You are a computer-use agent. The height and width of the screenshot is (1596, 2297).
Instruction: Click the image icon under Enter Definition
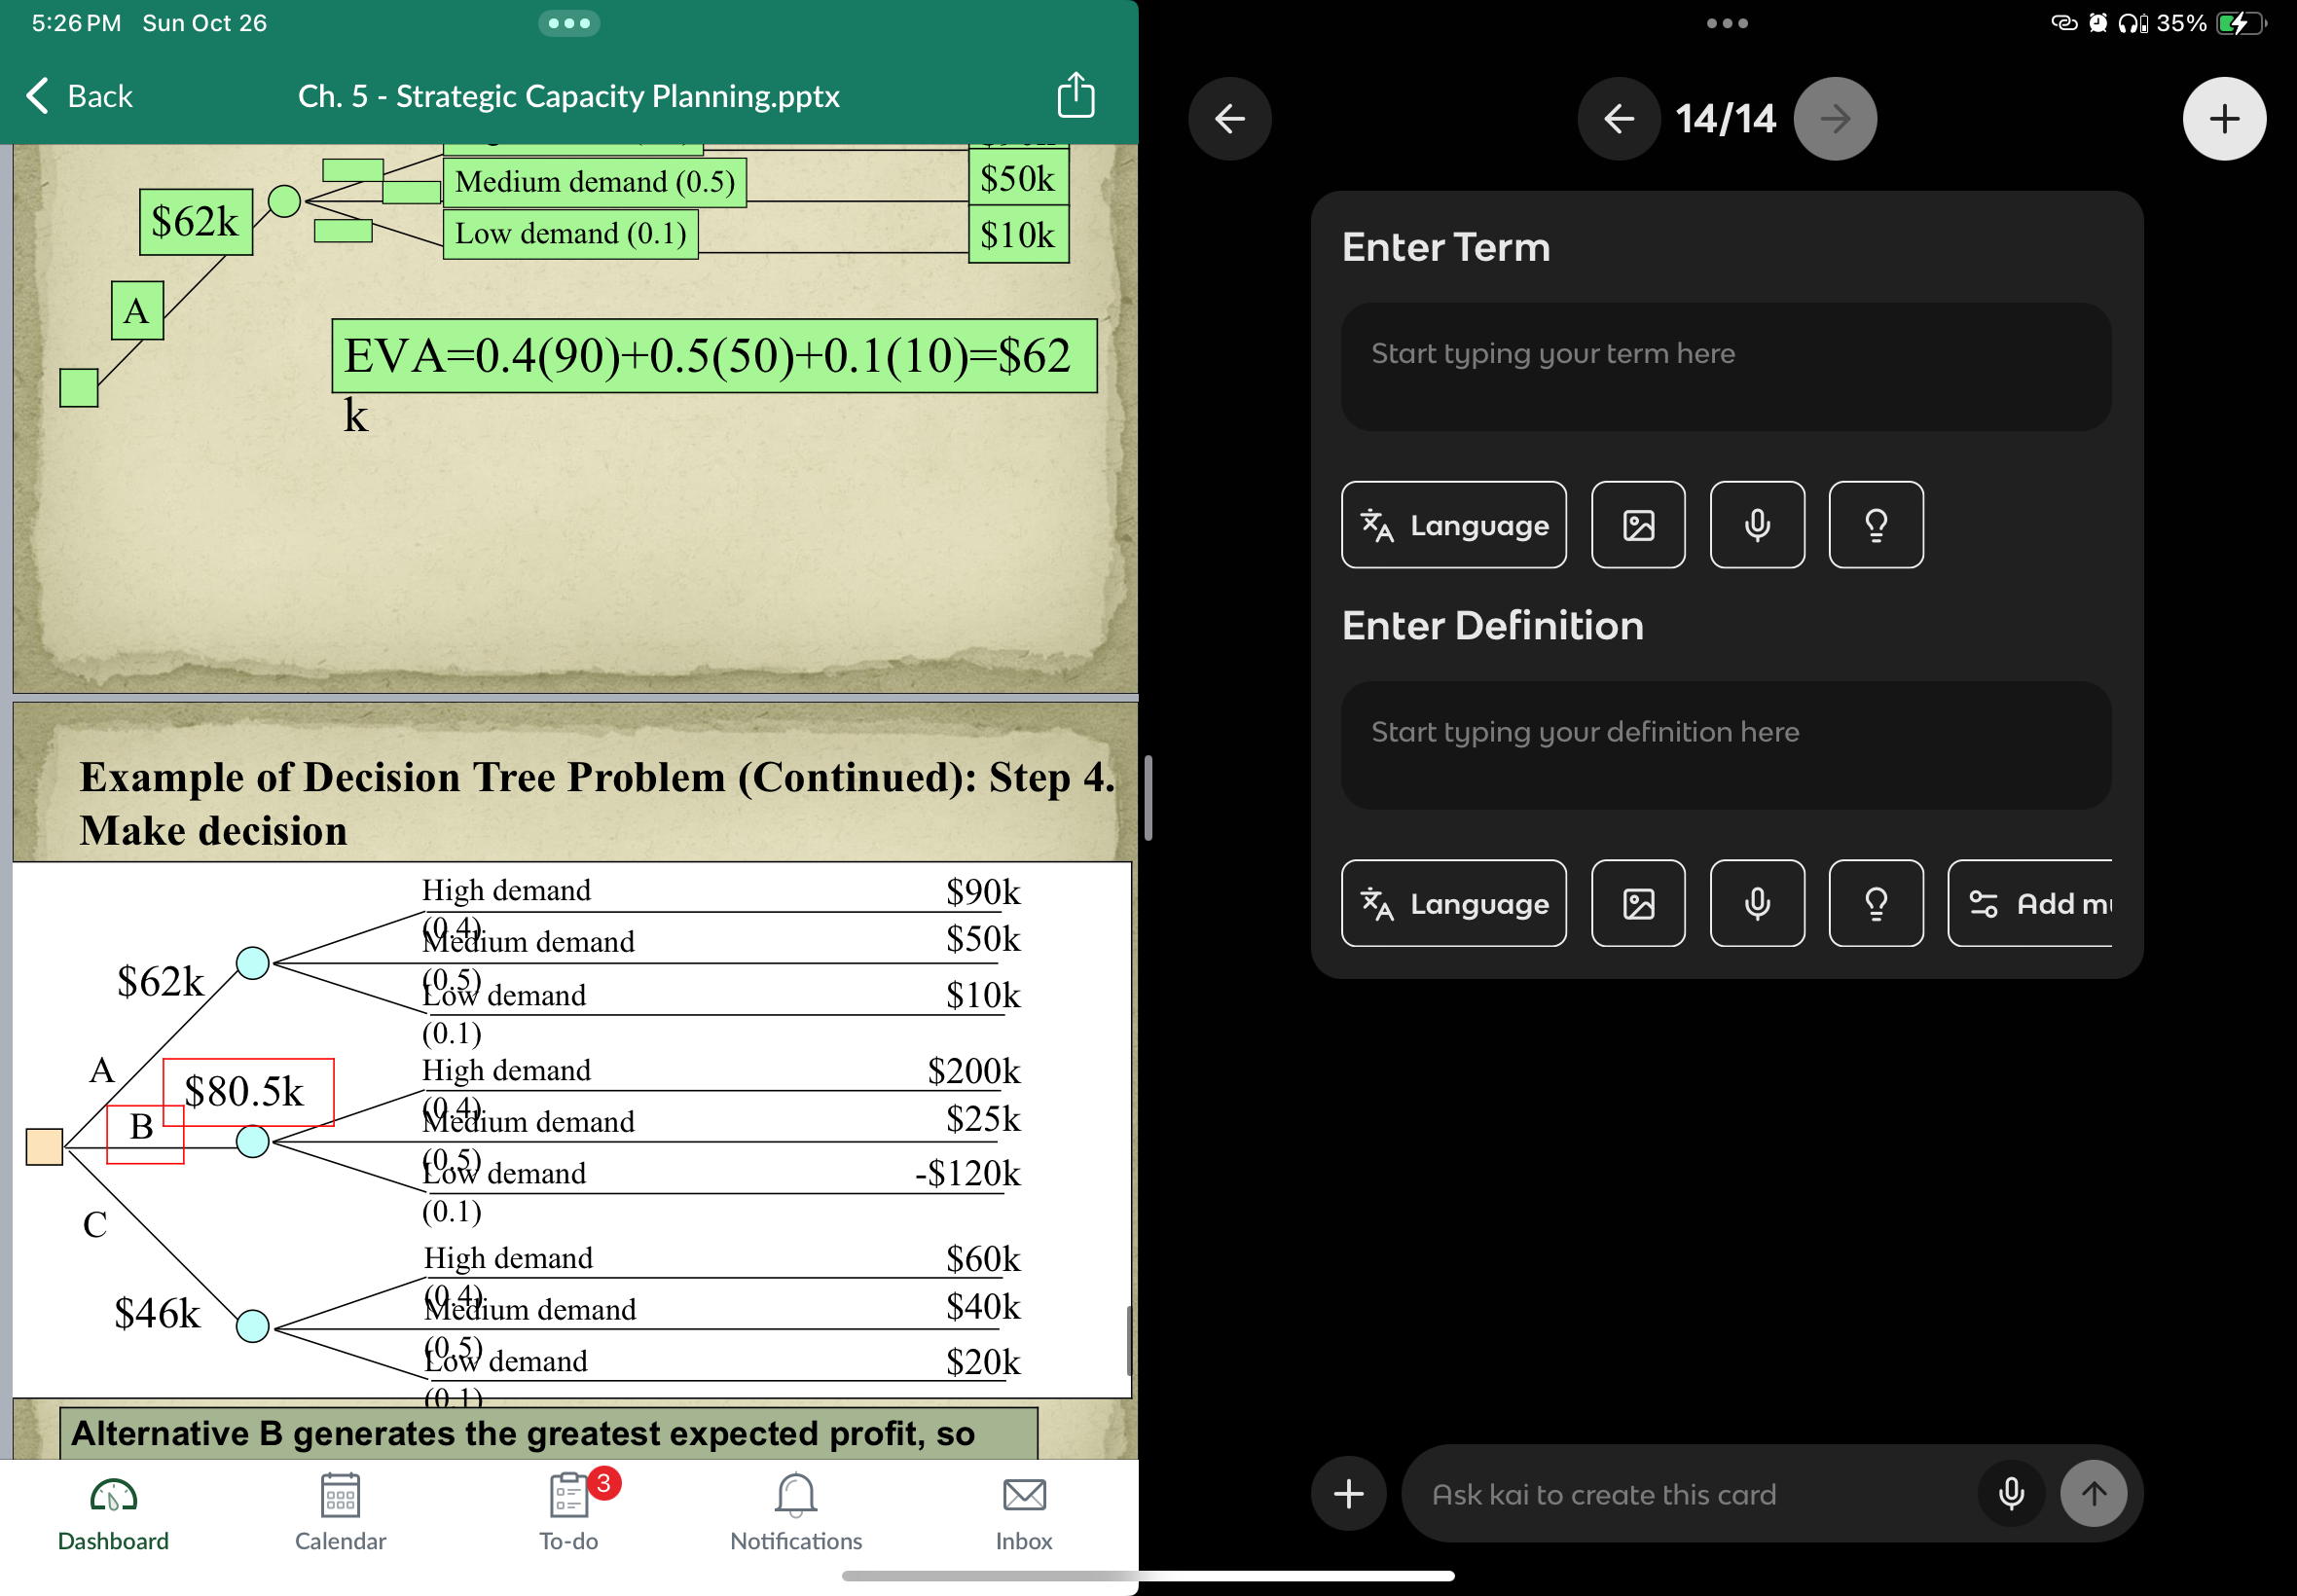tap(1637, 903)
